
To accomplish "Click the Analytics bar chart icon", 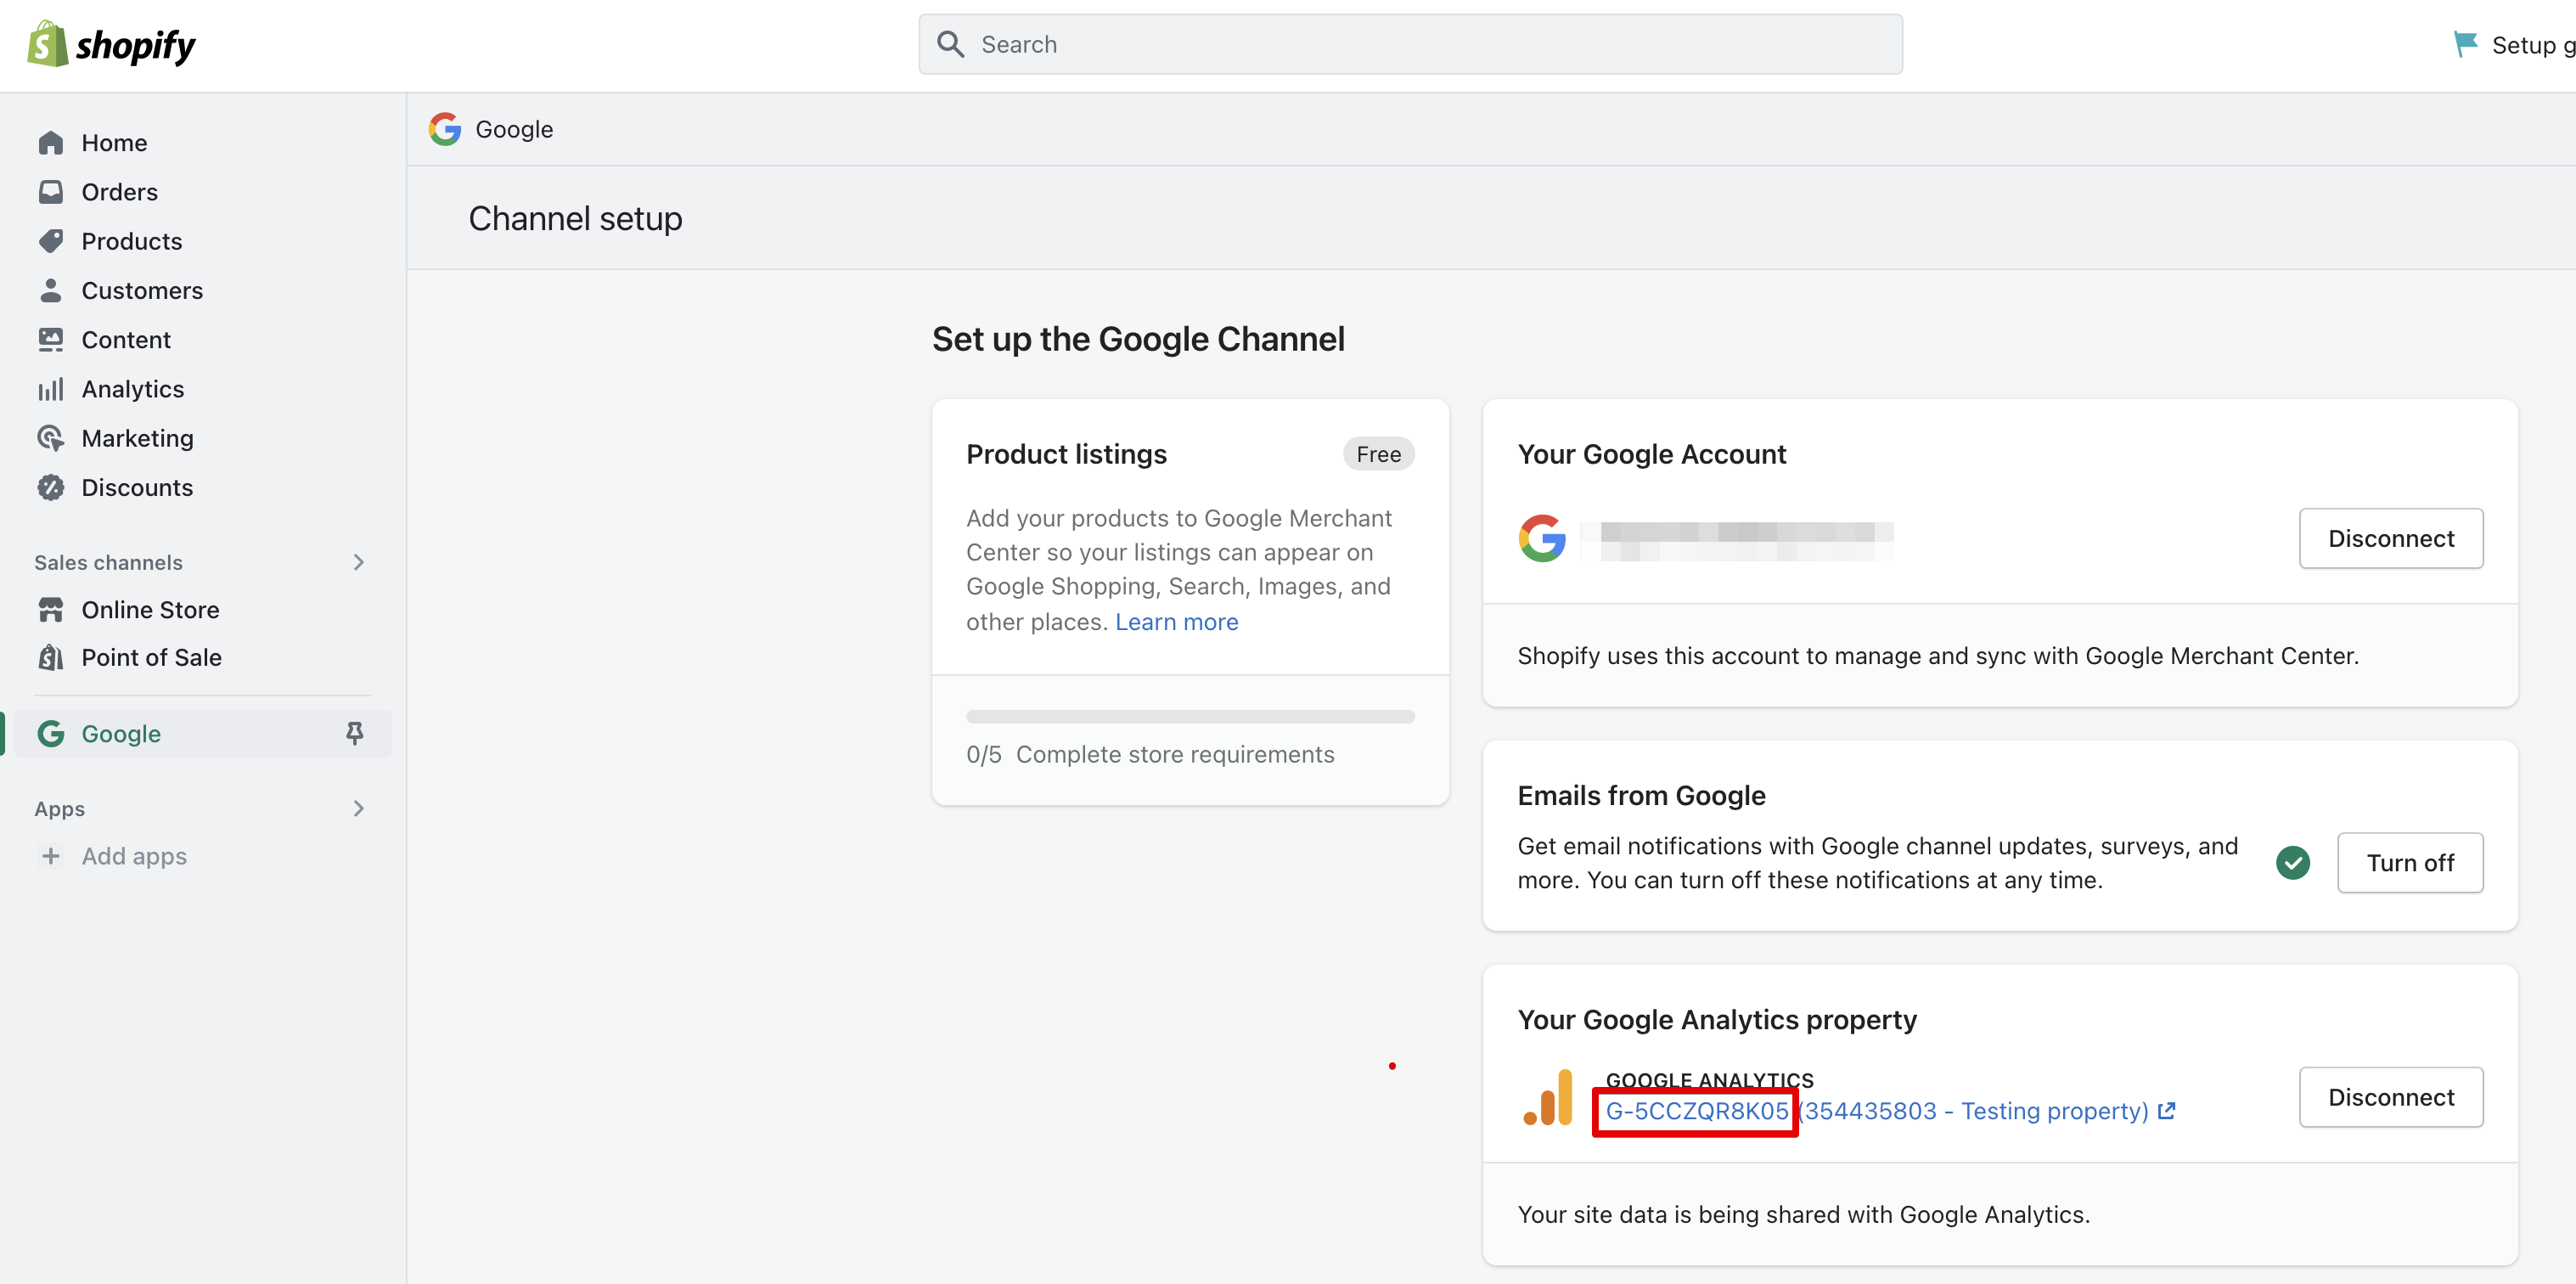I will pos(51,388).
